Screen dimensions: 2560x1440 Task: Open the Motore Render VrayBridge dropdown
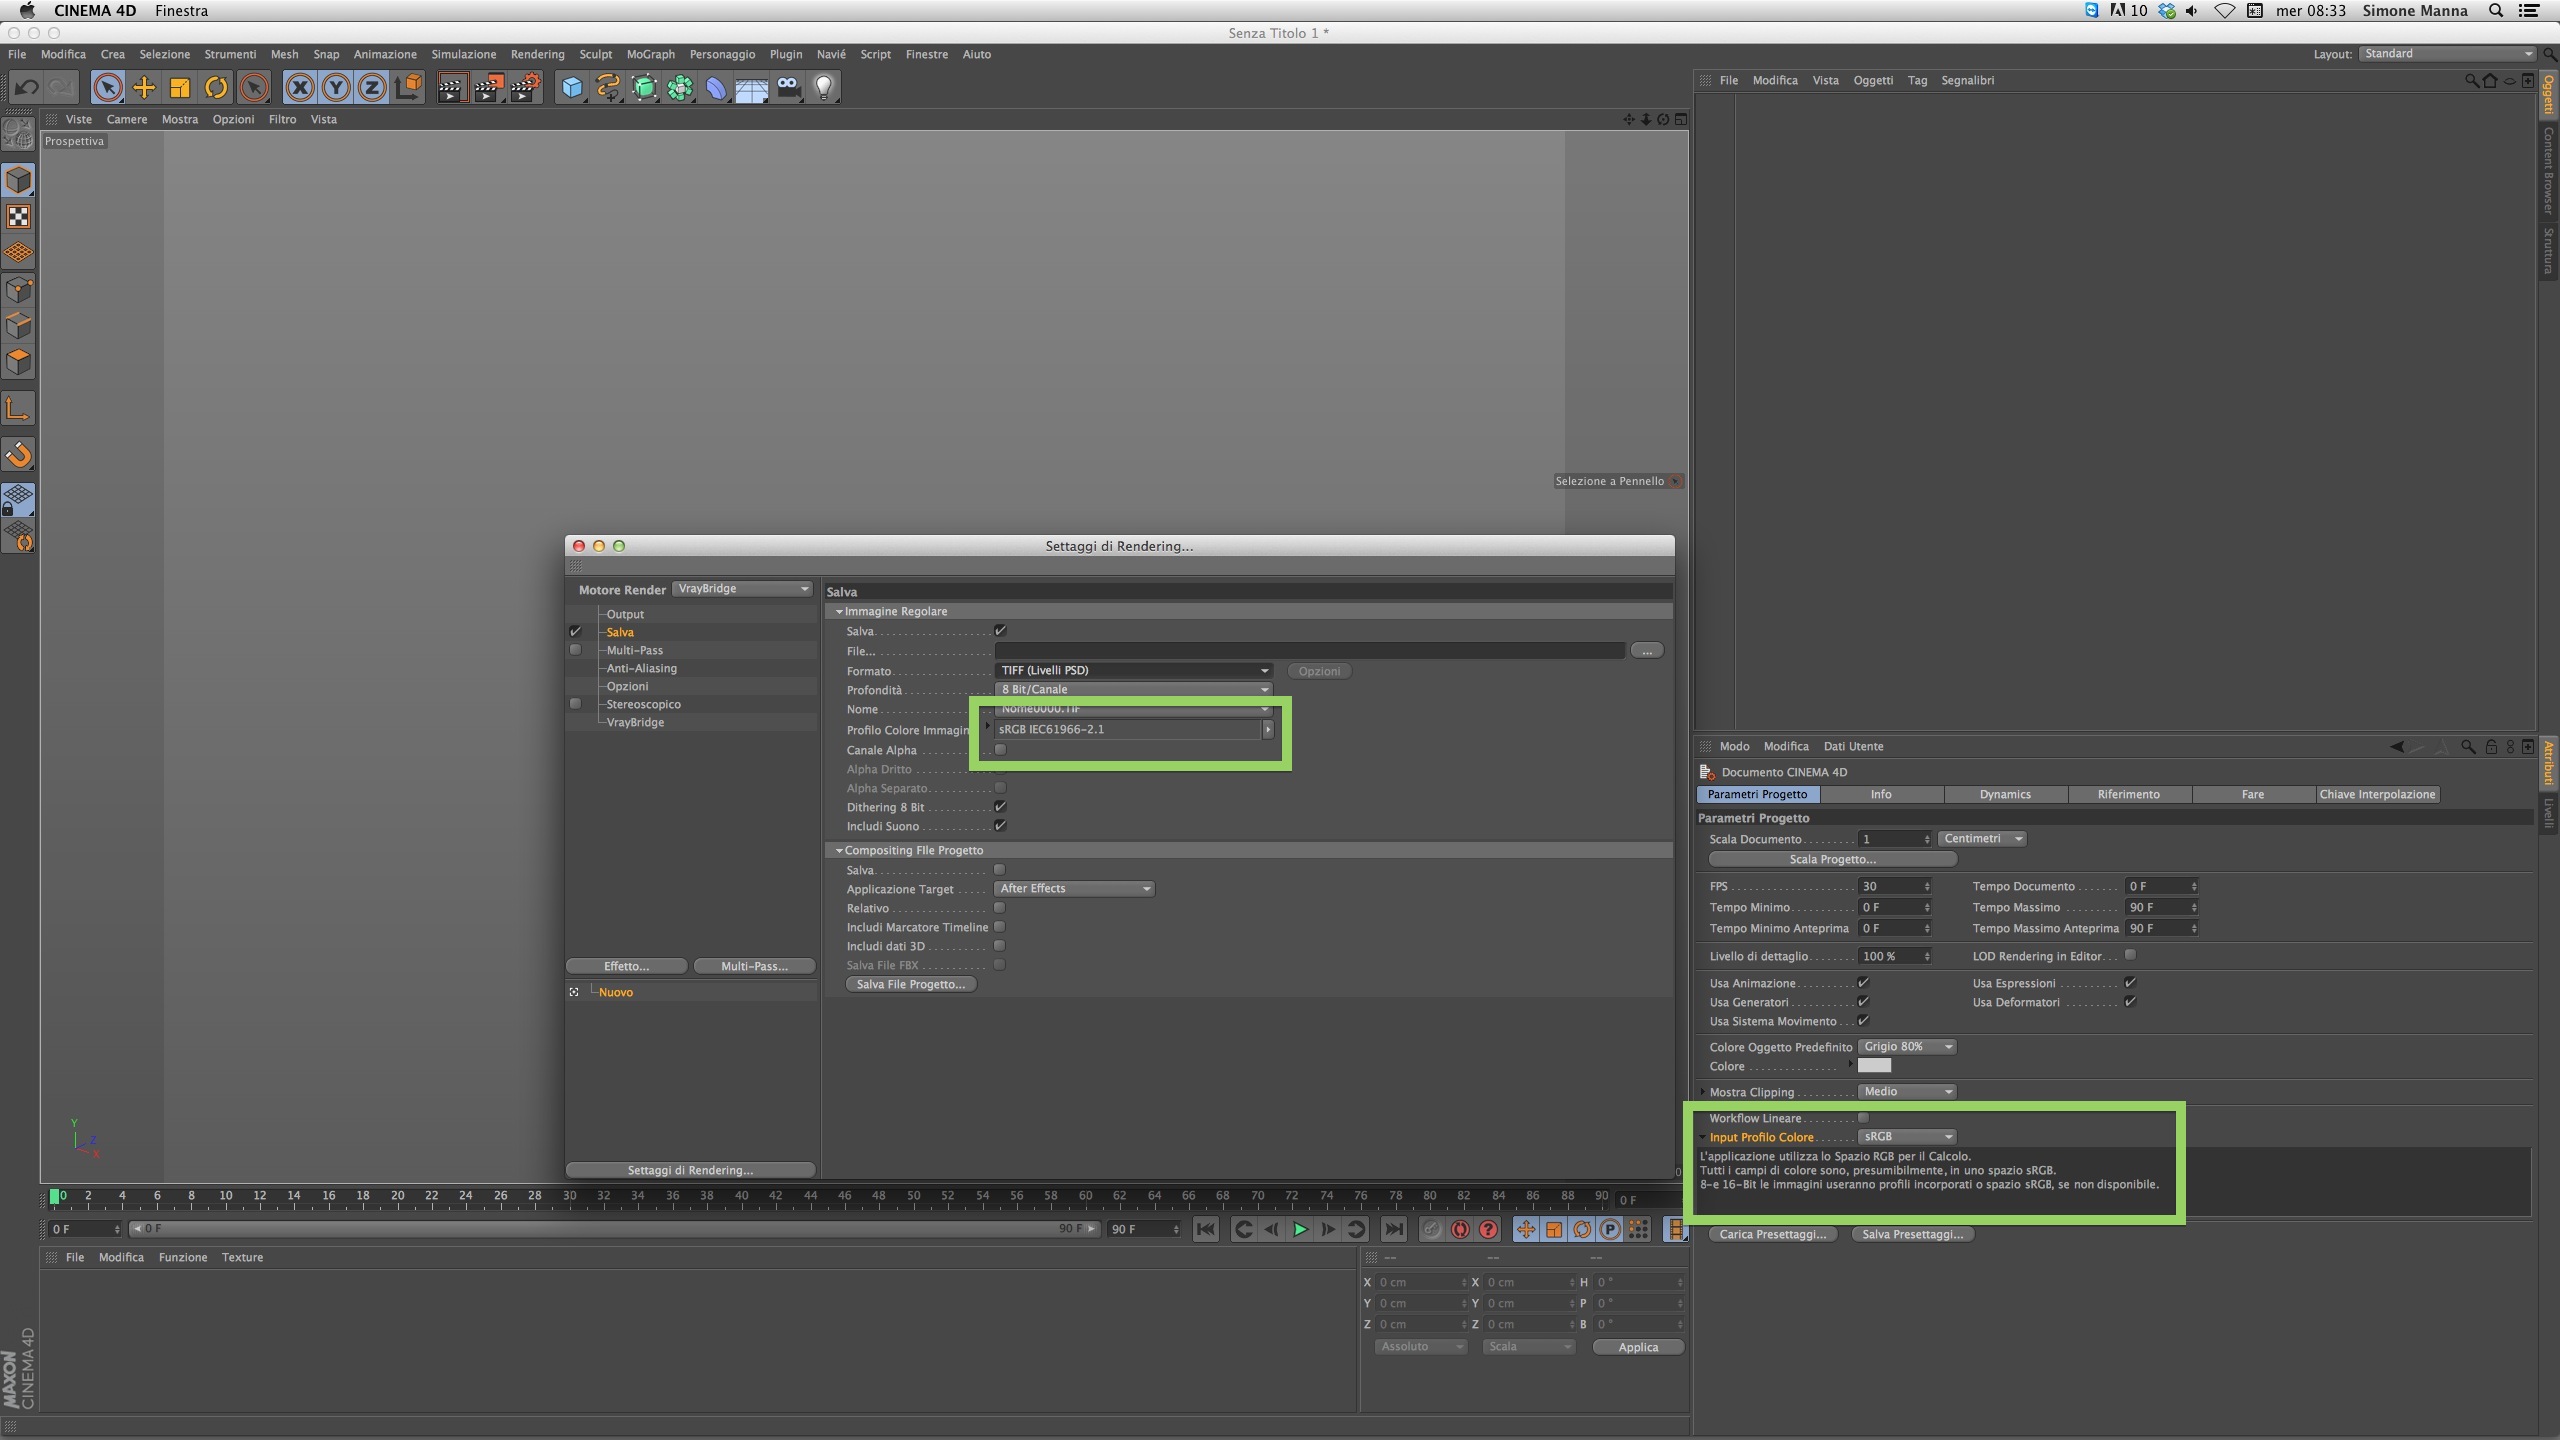(x=742, y=589)
